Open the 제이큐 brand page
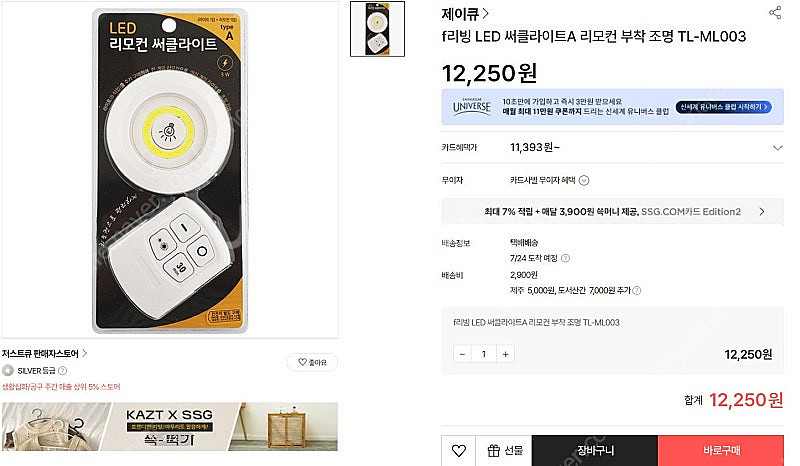The height and width of the screenshot is (466, 800). click(x=465, y=14)
